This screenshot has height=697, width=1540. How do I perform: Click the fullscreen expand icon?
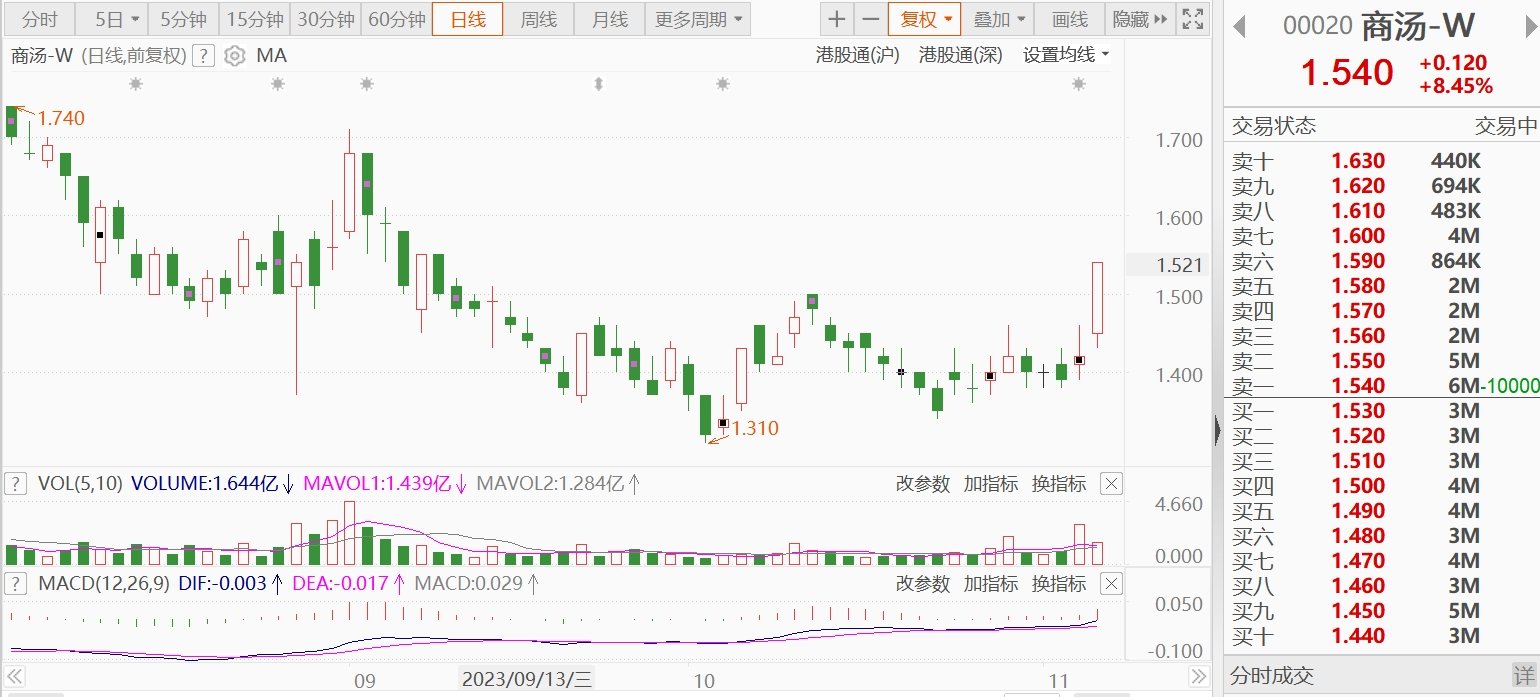pyautogui.click(x=1192, y=19)
